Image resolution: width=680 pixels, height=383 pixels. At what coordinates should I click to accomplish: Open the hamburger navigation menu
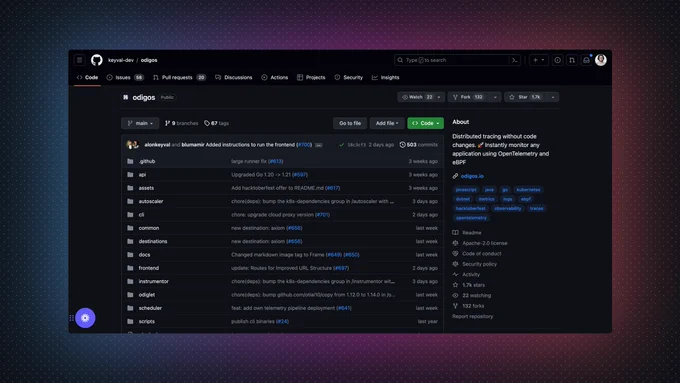pyautogui.click(x=79, y=60)
